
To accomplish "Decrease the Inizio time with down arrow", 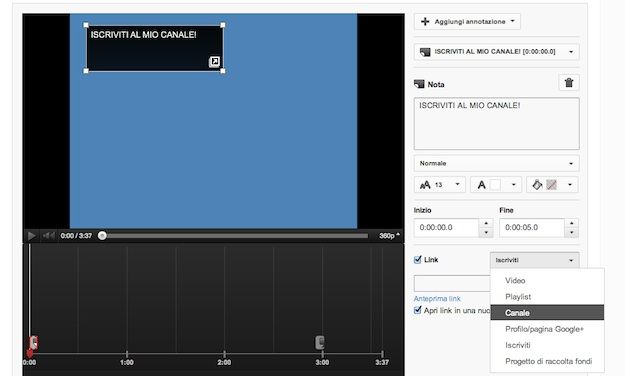I will tap(486, 232).
